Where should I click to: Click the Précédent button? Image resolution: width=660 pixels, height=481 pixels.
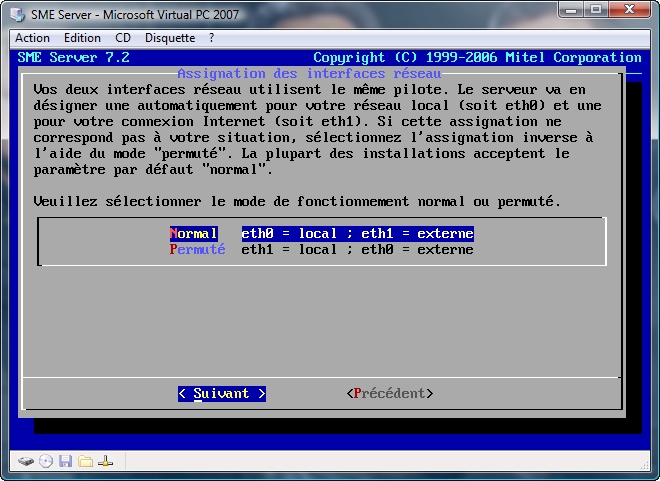390,393
